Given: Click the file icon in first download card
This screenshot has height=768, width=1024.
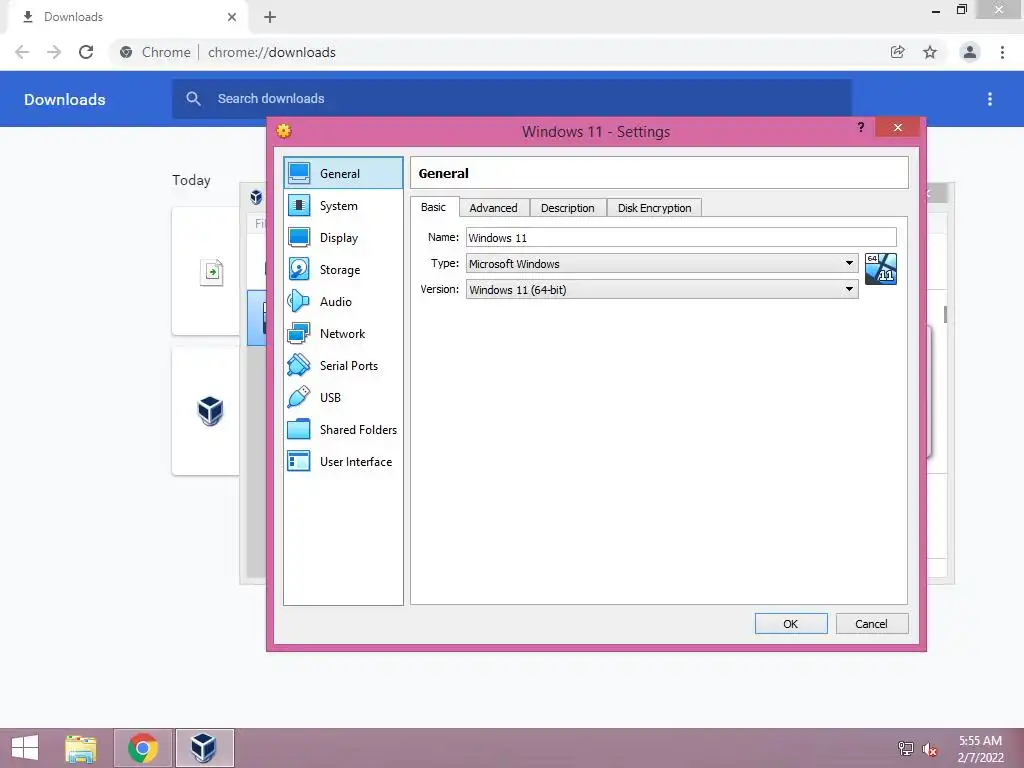Looking at the screenshot, I should point(212,272).
